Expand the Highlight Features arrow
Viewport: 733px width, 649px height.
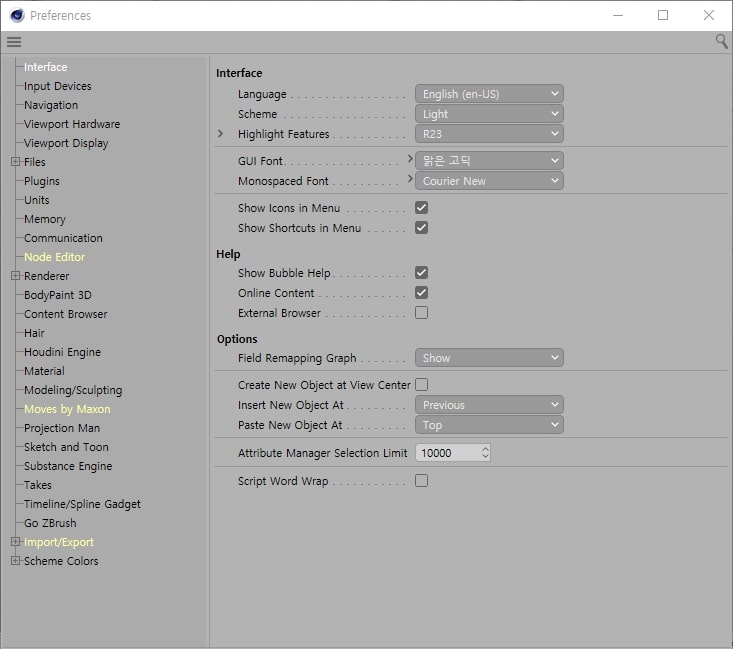point(221,134)
